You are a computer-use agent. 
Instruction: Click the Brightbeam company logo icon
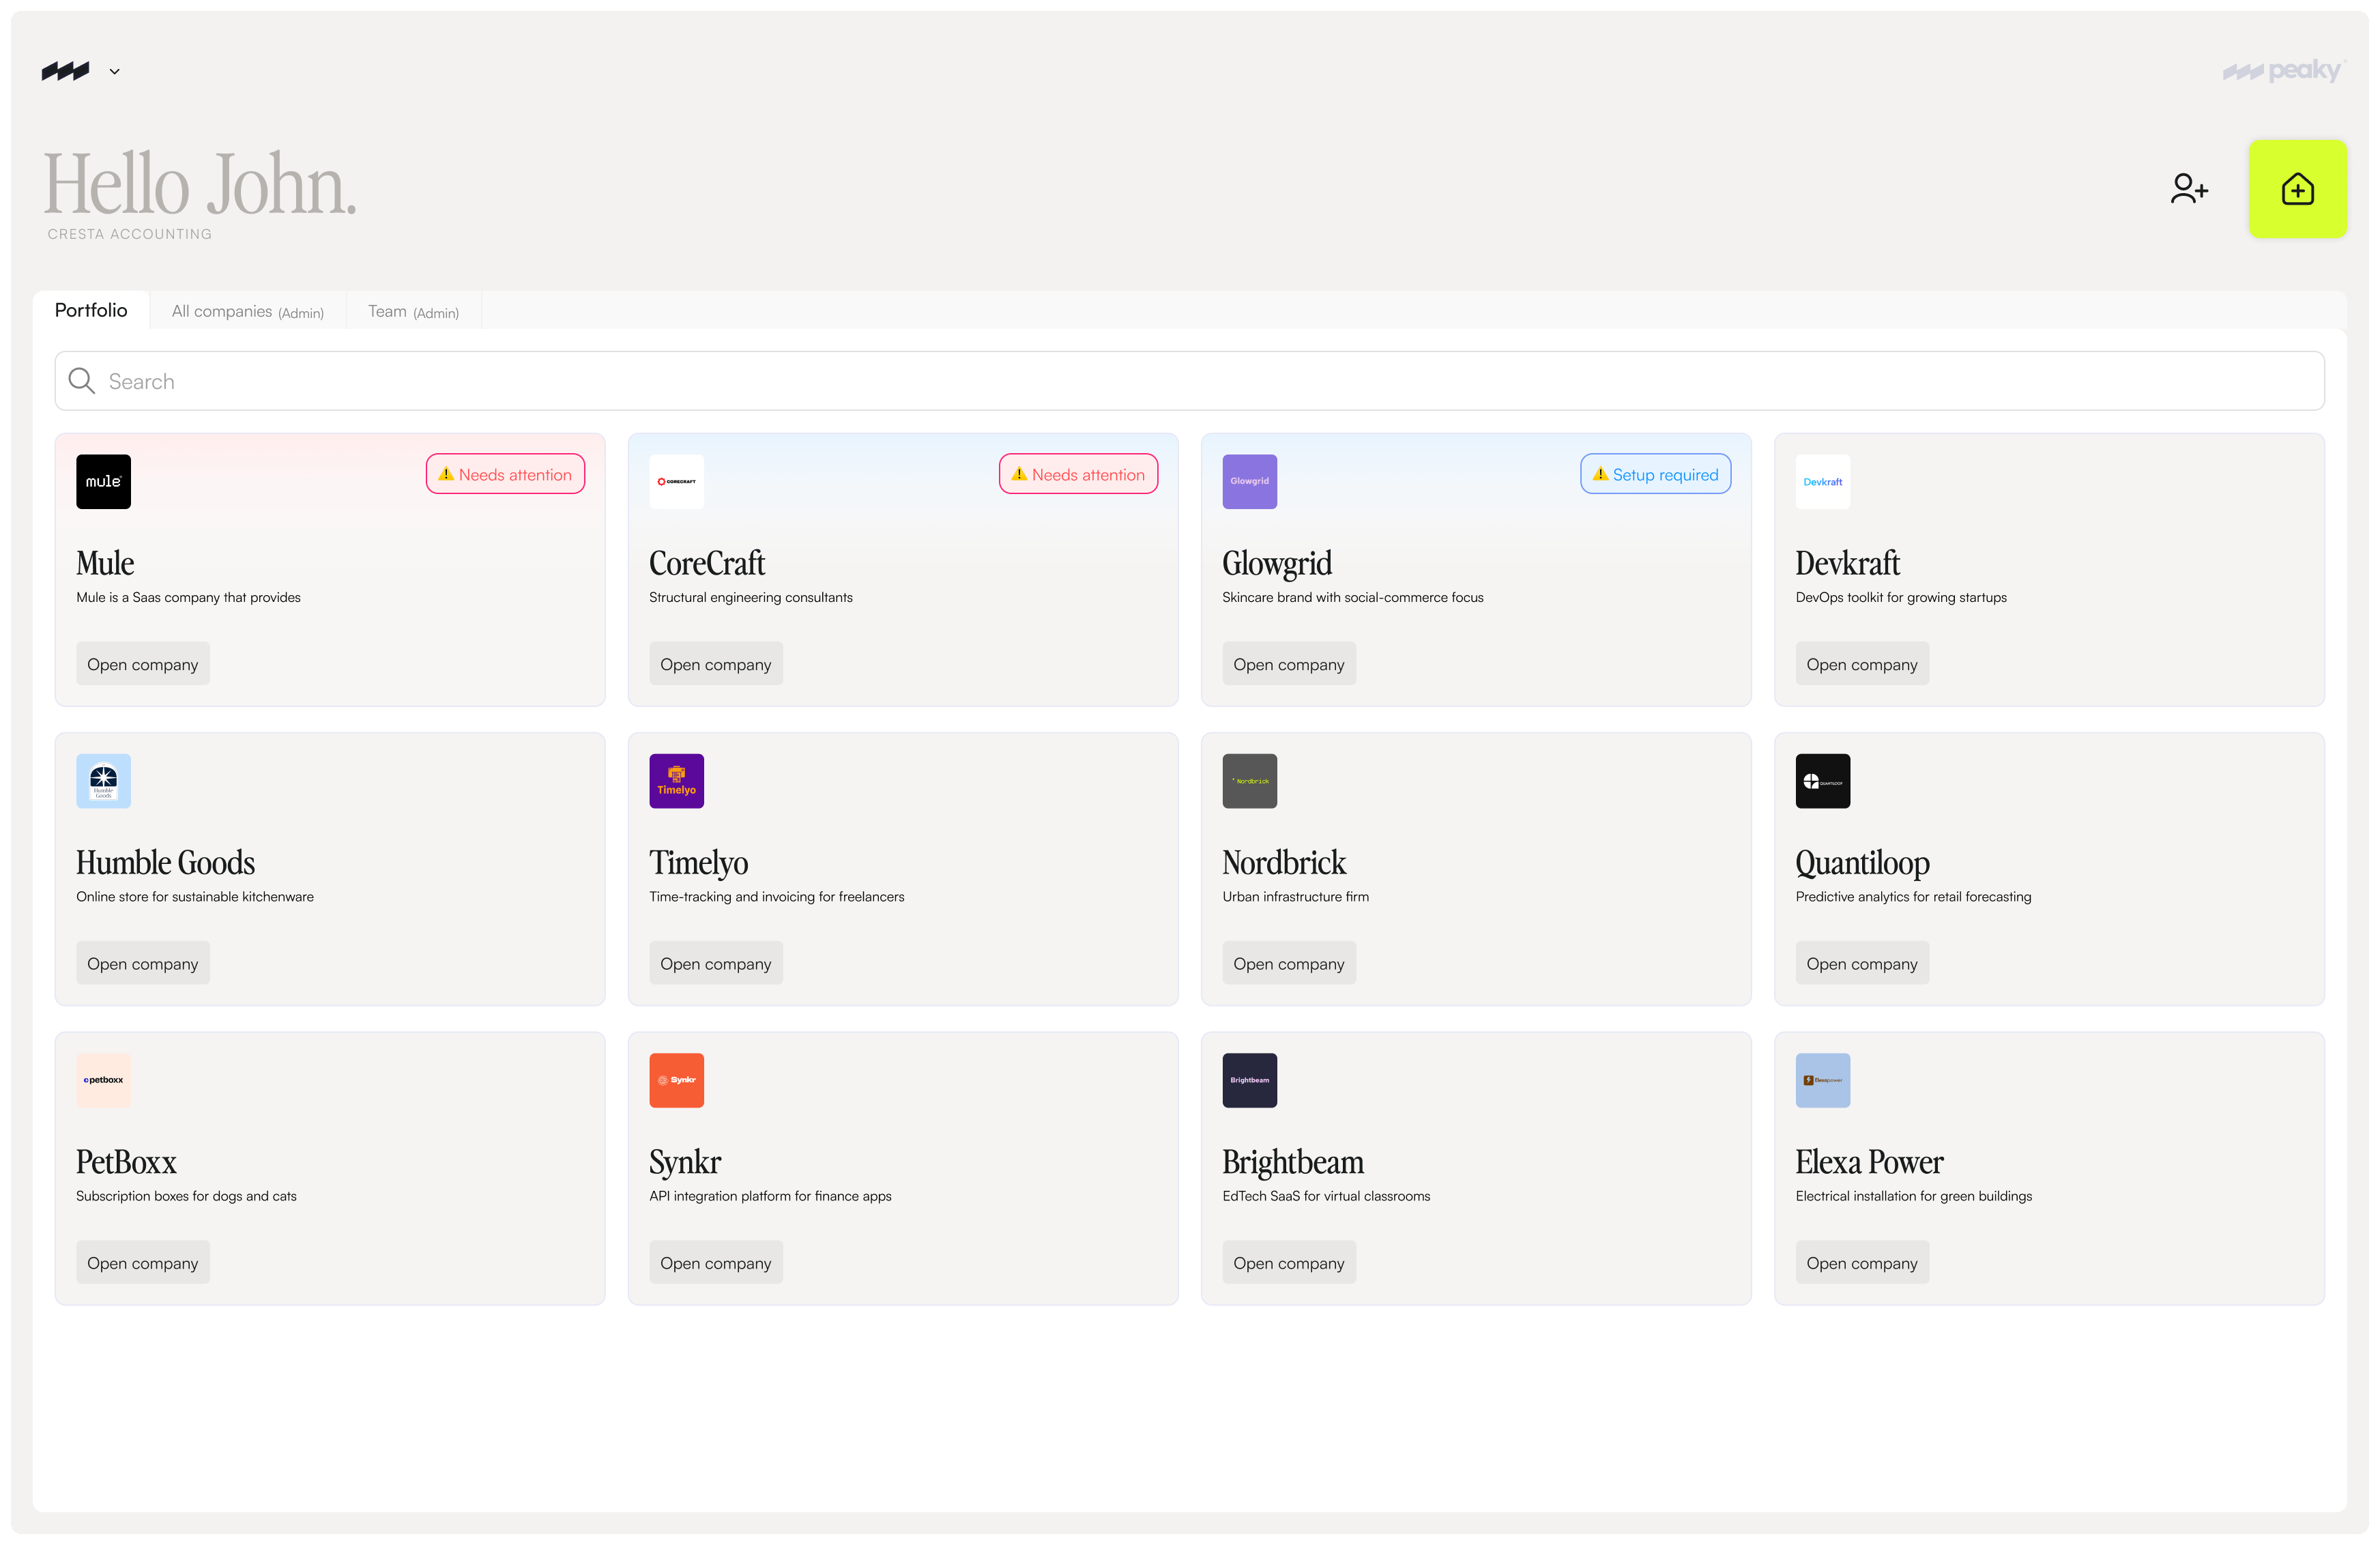point(1249,1080)
